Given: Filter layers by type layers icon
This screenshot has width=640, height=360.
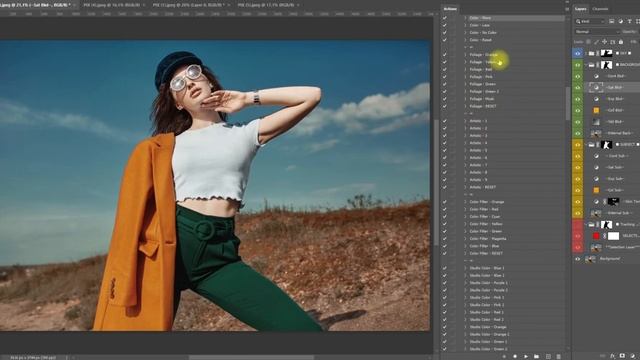Looking at the screenshot, I should pyautogui.click(x=629, y=21).
